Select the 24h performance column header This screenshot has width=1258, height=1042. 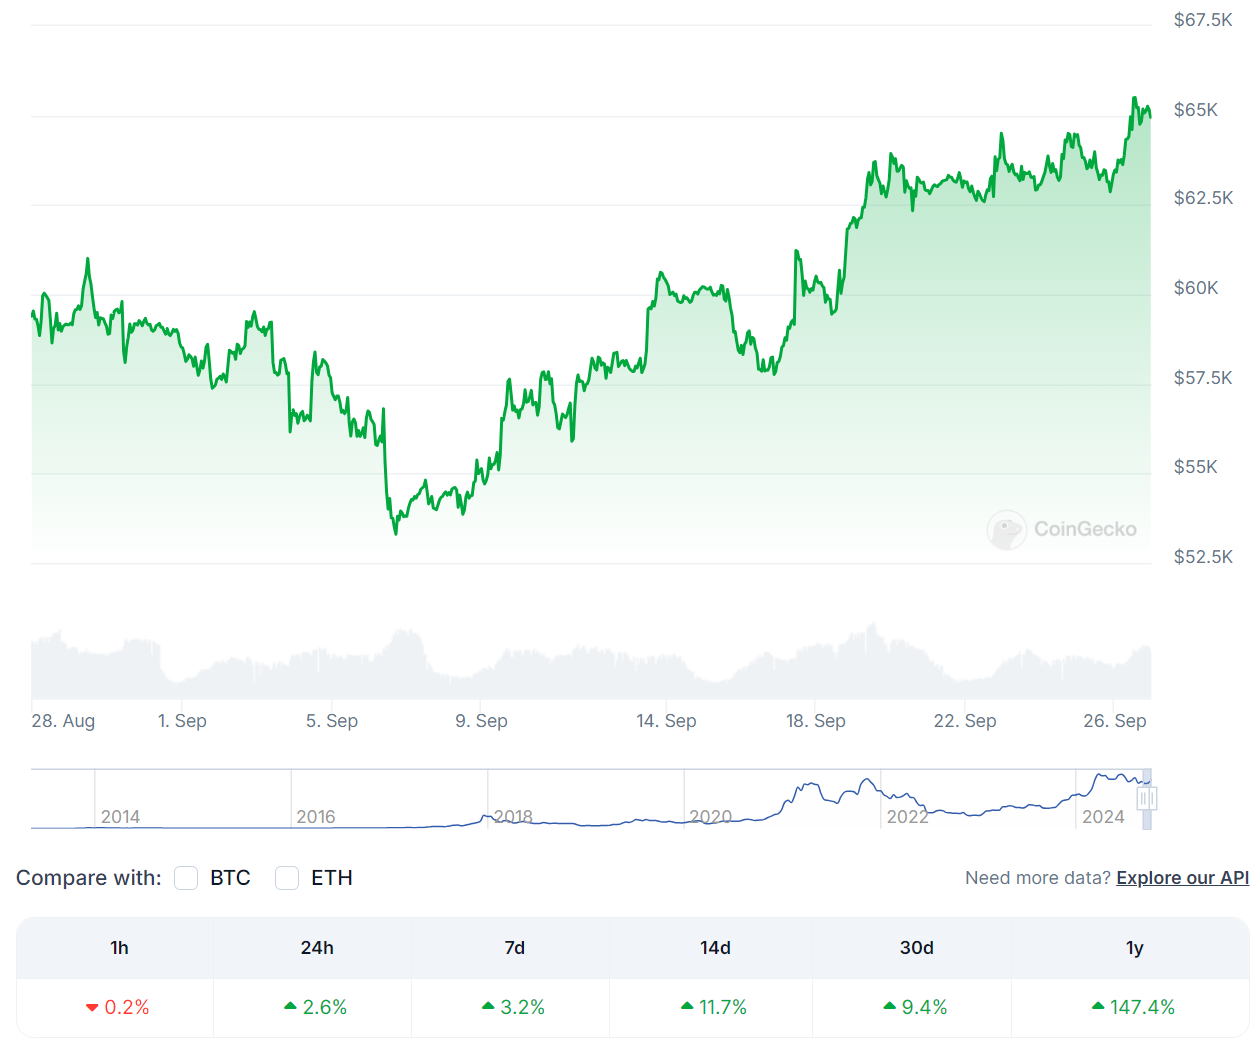[x=317, y=948]
